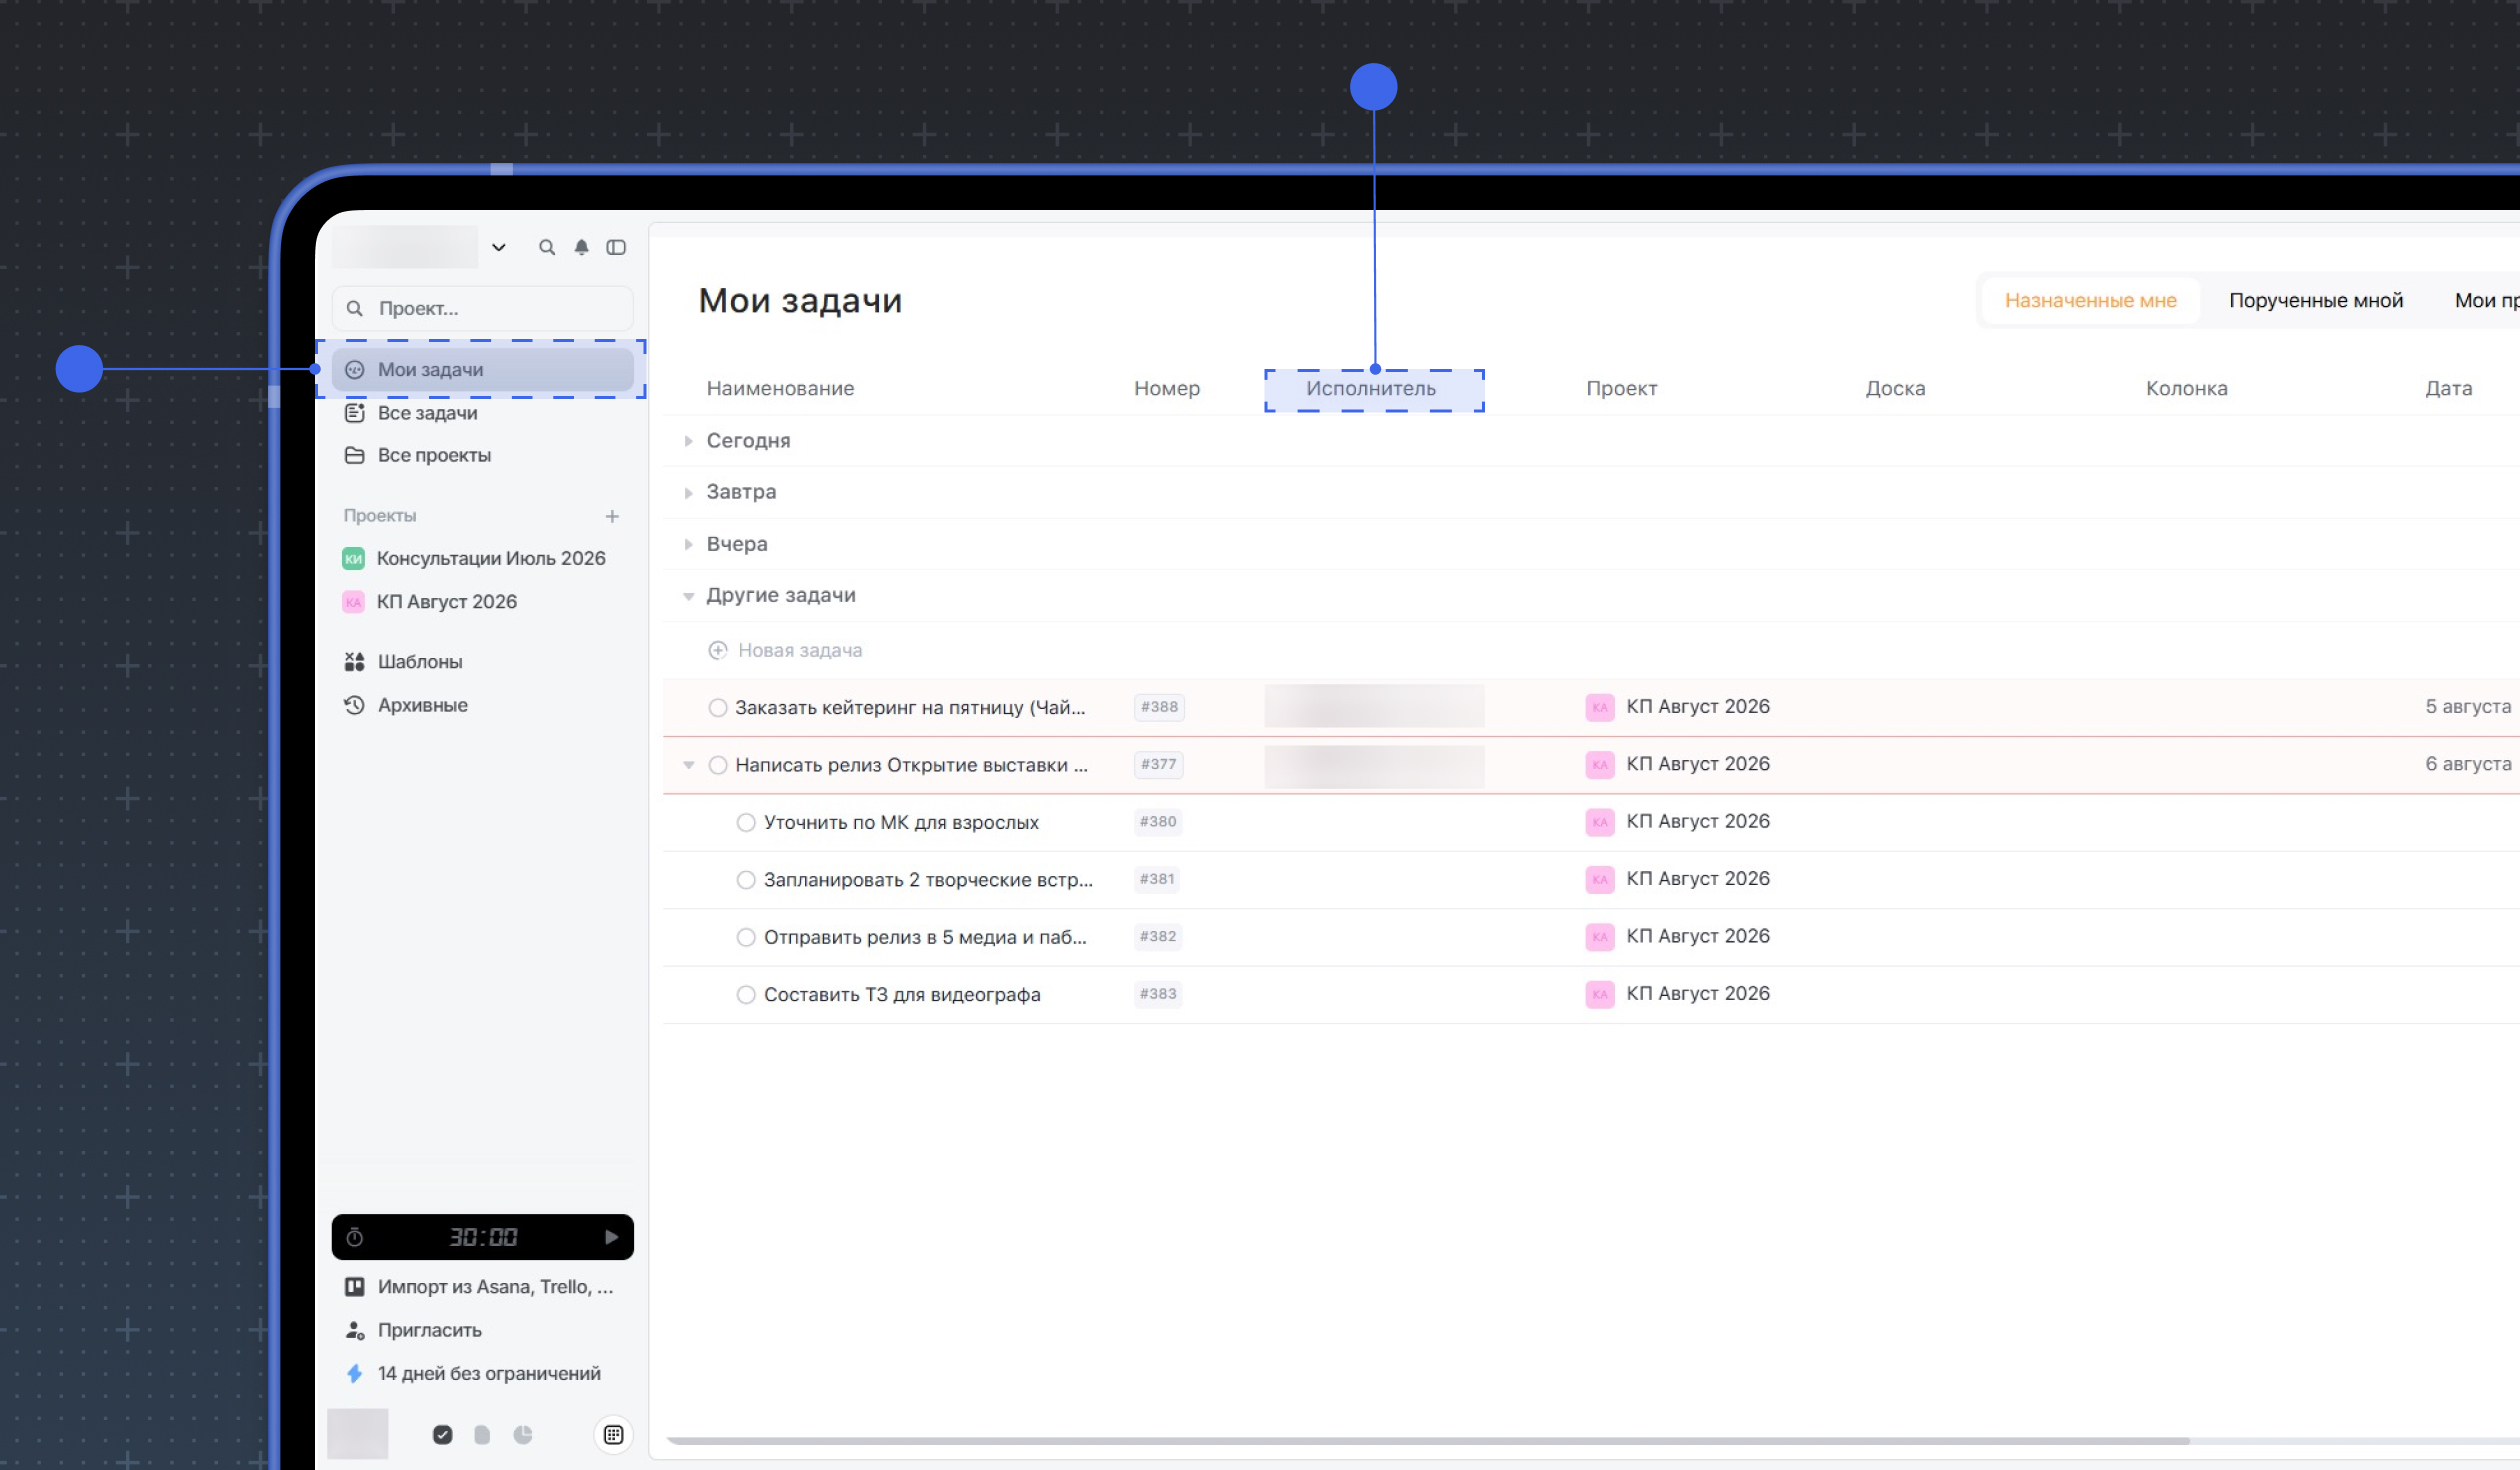Open Все задачи in sidebar
Image resolution: width=2520 pixels, height=1470 pixels.
click(427, 413)
